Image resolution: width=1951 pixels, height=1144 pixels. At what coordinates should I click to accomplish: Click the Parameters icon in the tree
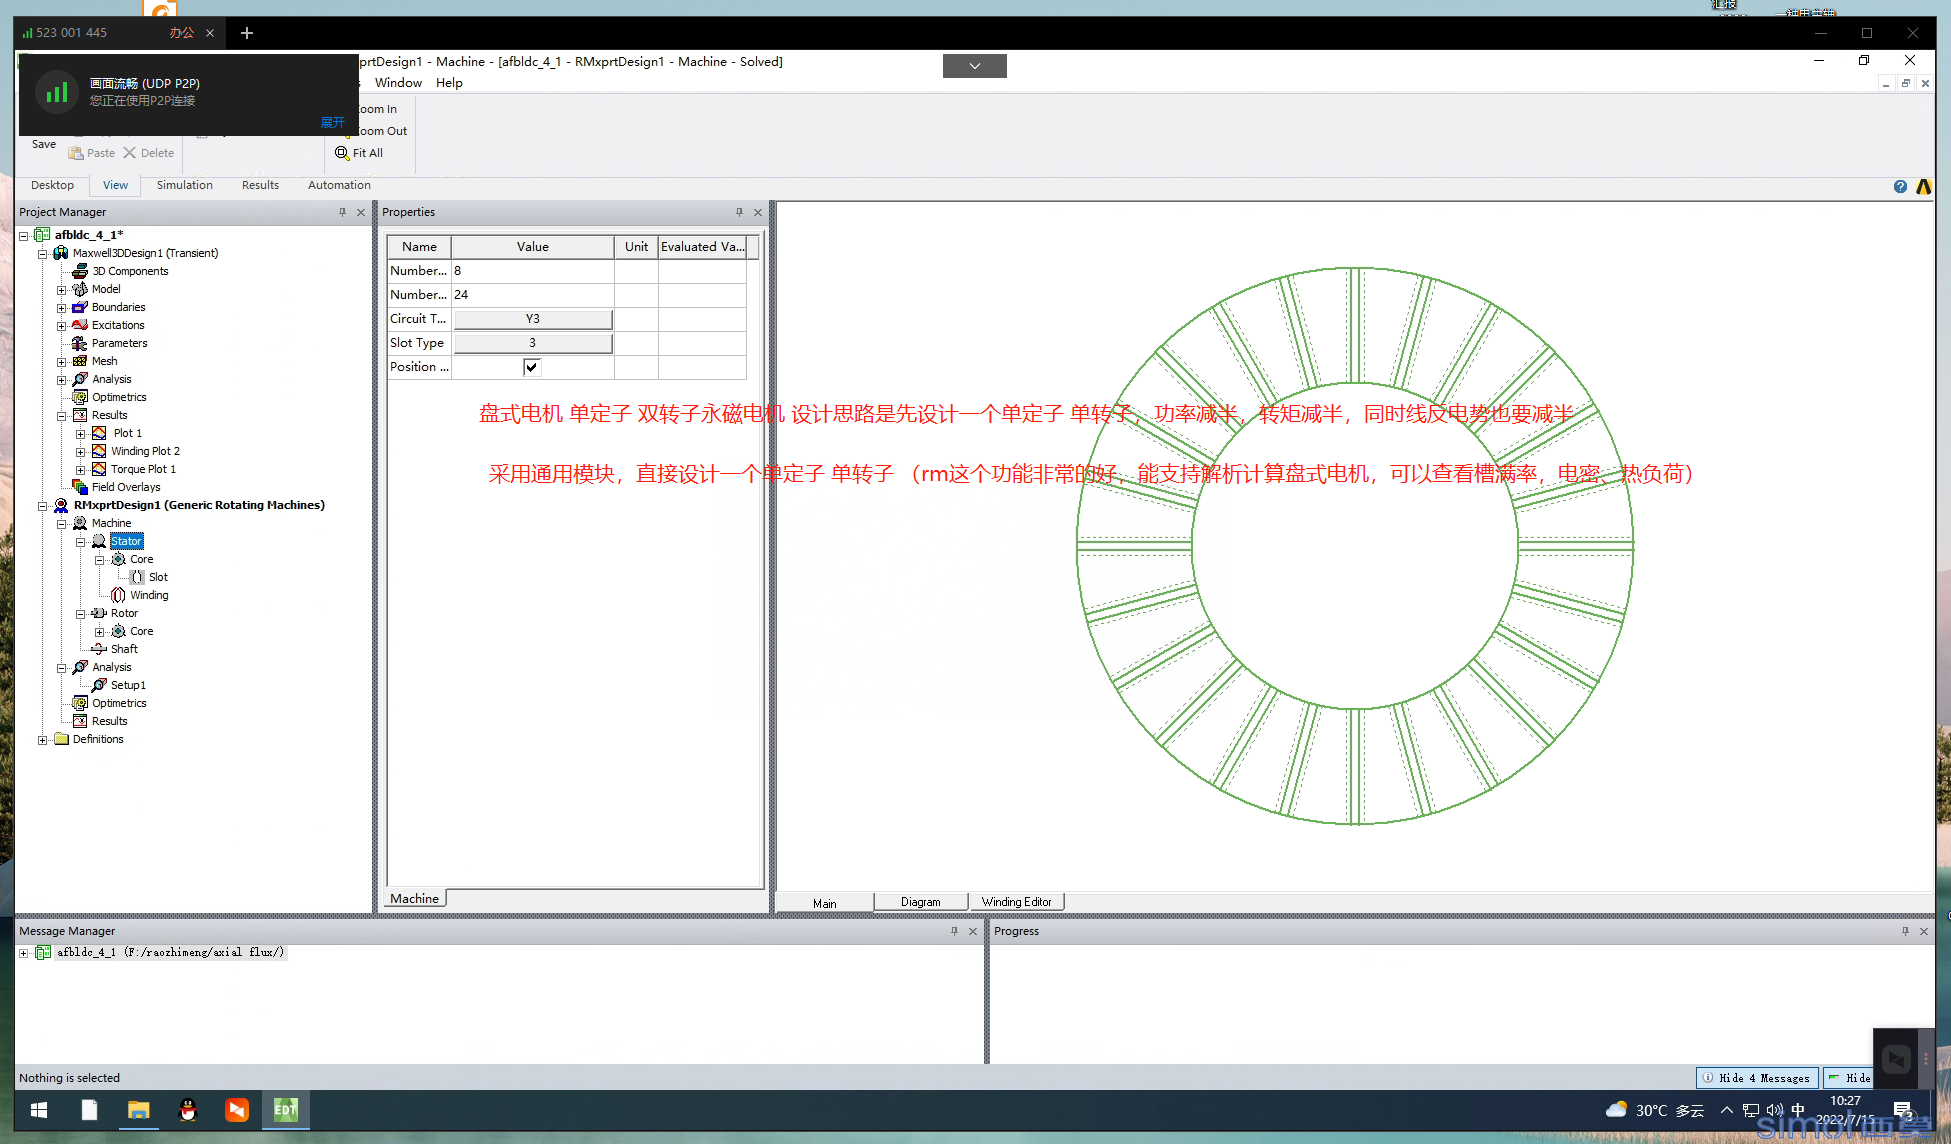tap(80, 343)
